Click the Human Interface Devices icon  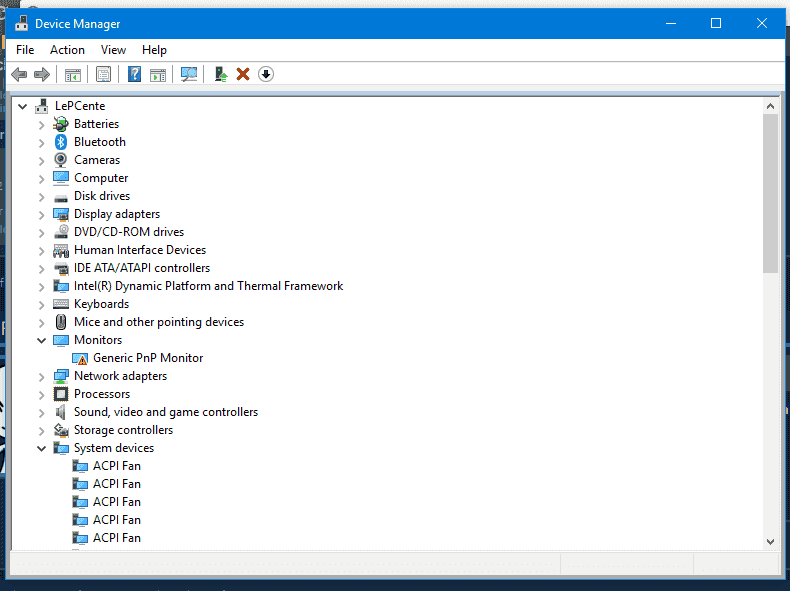pyautogui.click(x=61, y=250)
